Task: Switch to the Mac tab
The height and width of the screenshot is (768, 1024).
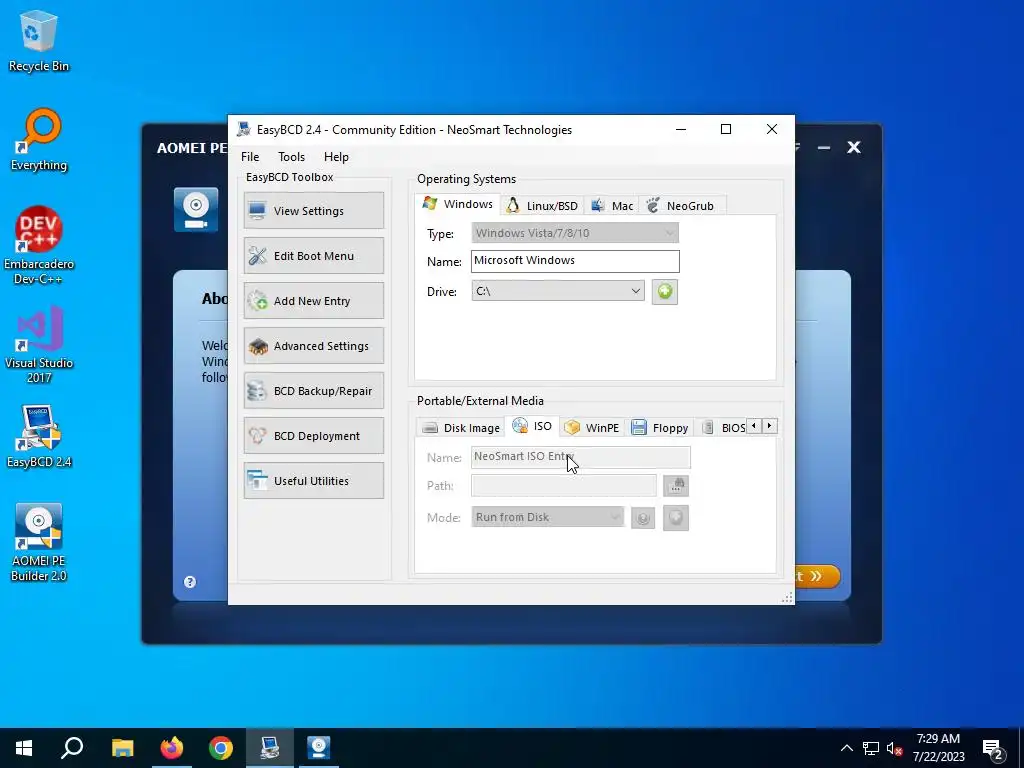Action: pos(612,206)
